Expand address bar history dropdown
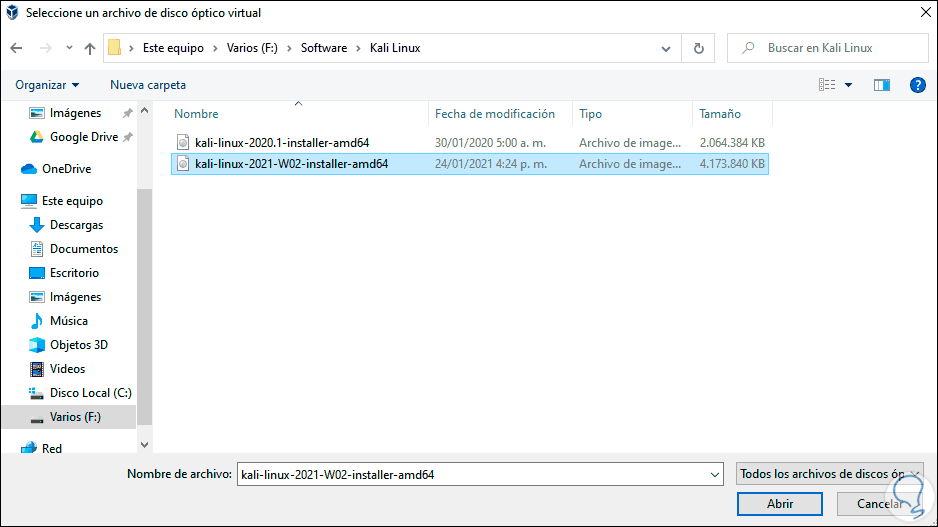The image size is (938, 527). (x=666, y=48)
